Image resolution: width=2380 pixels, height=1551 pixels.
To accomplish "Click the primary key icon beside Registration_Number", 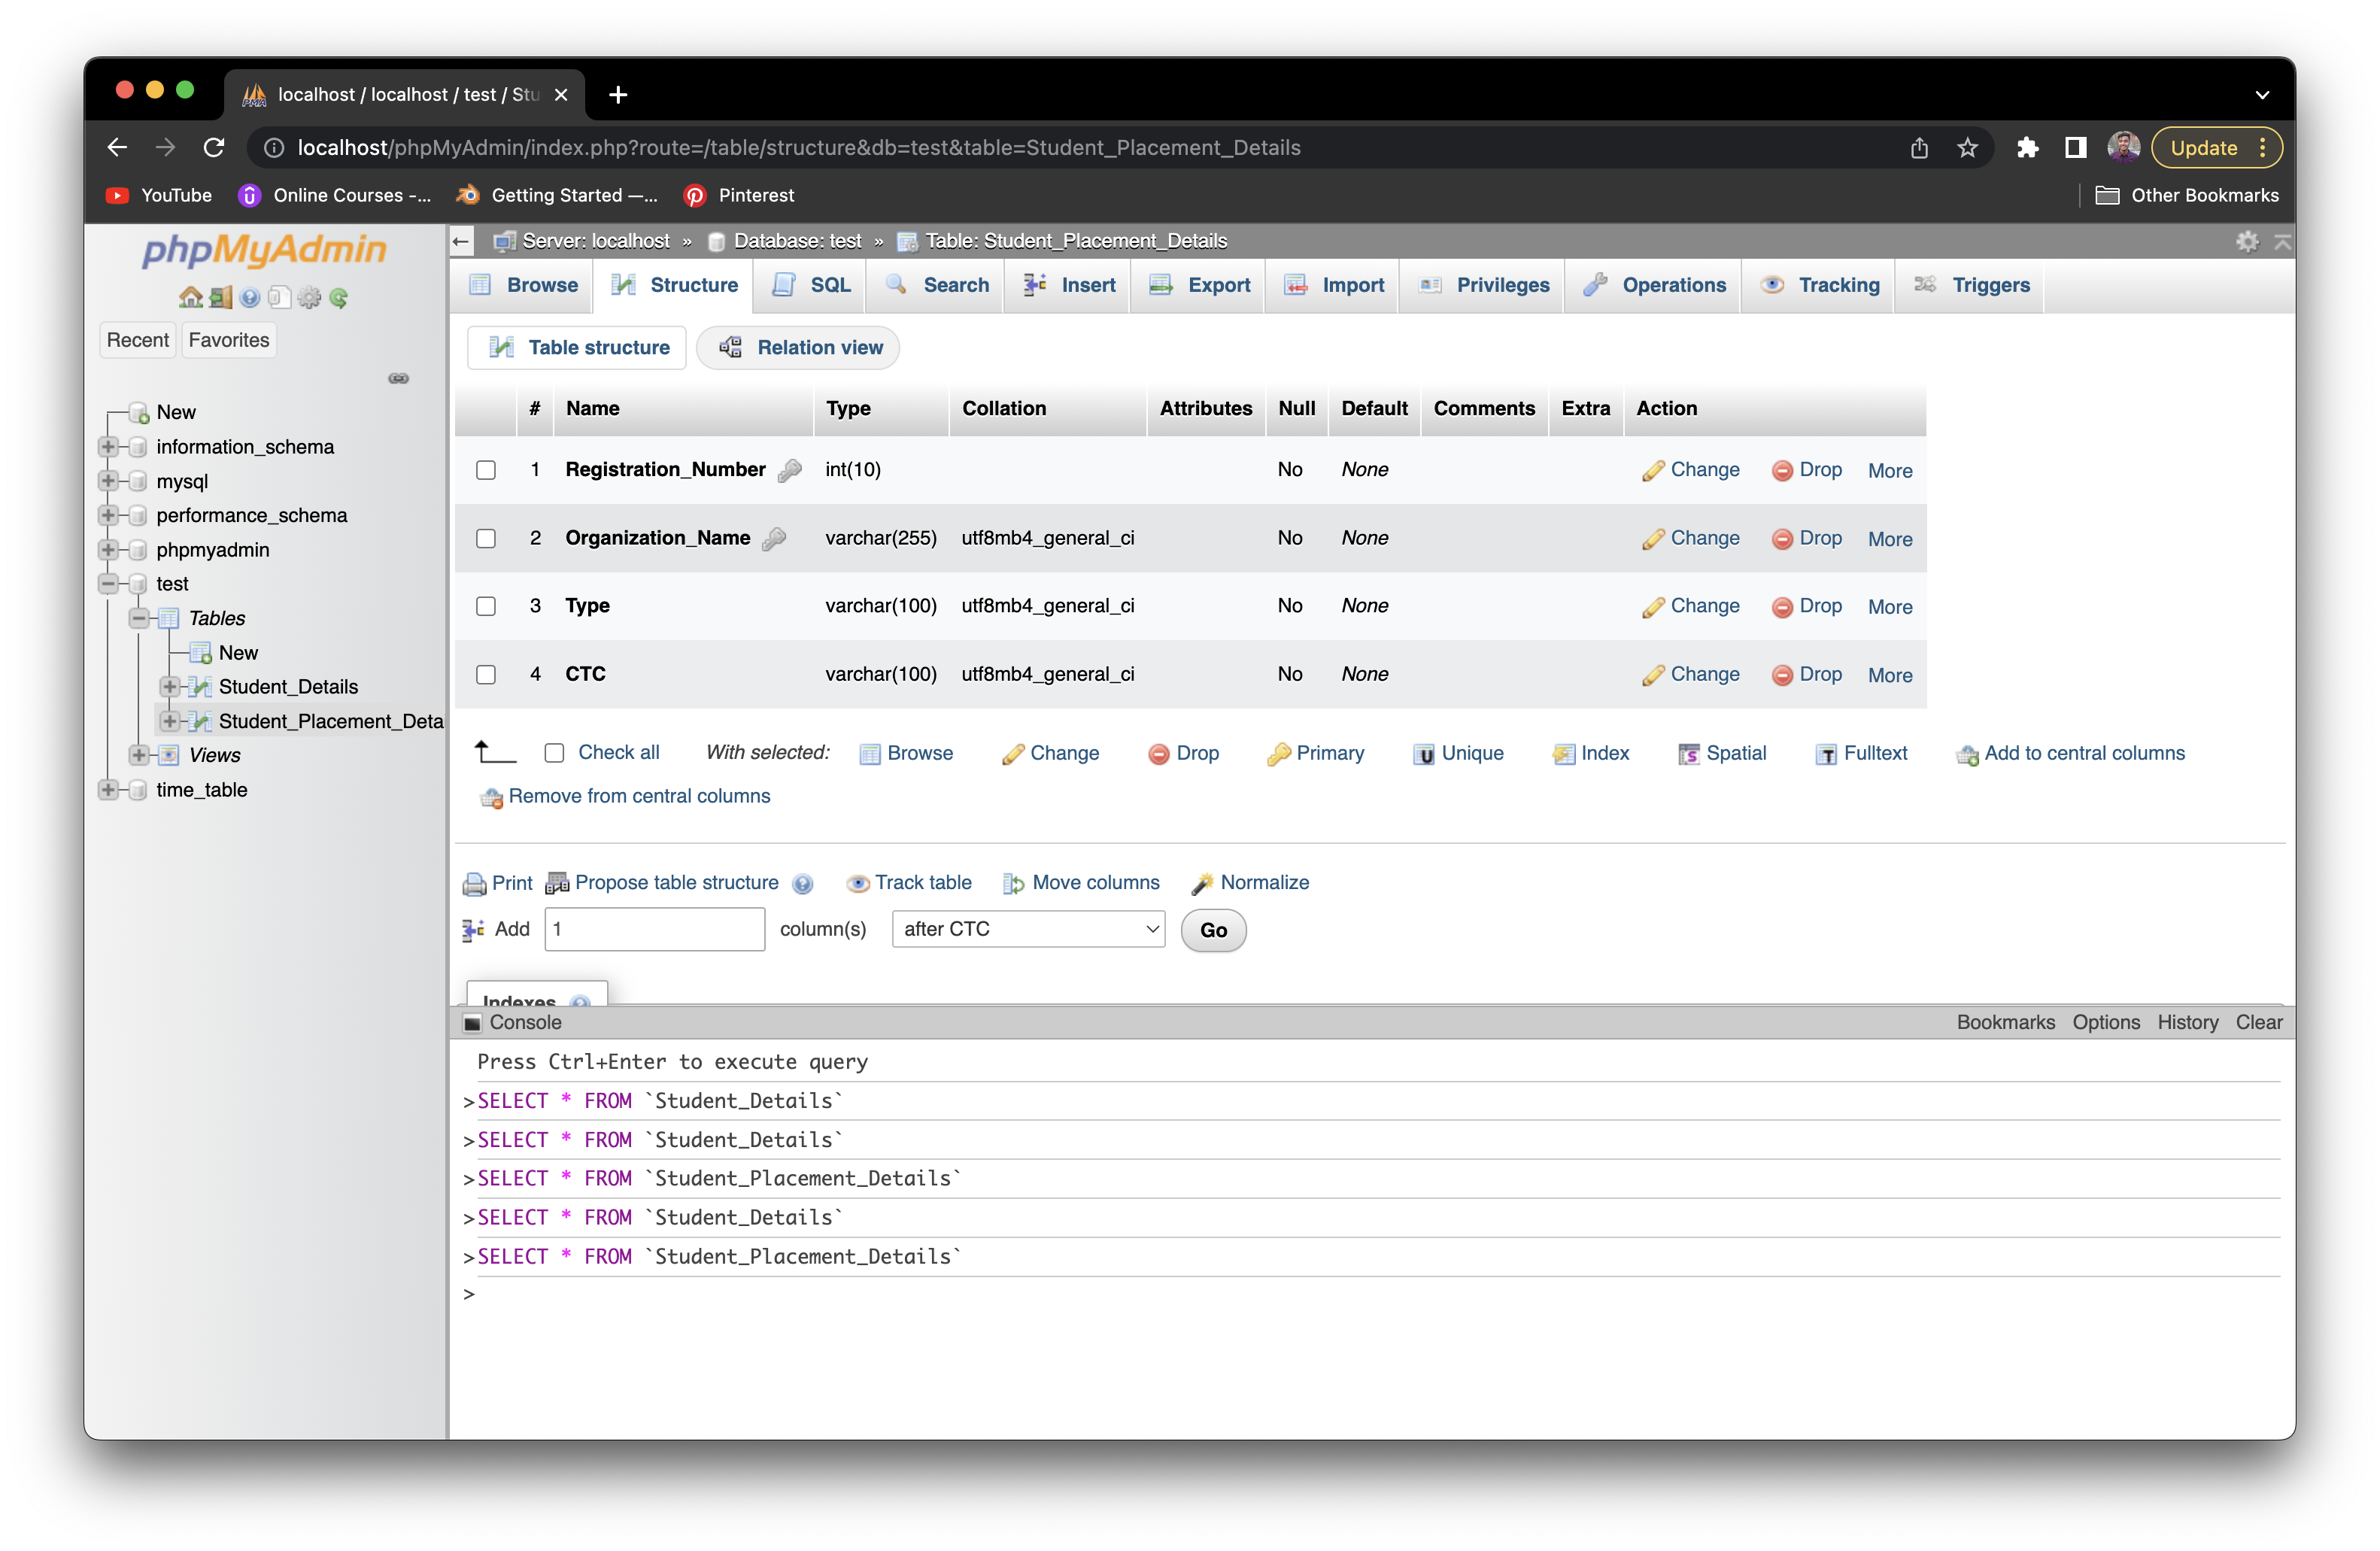I will tap(790, 469).
